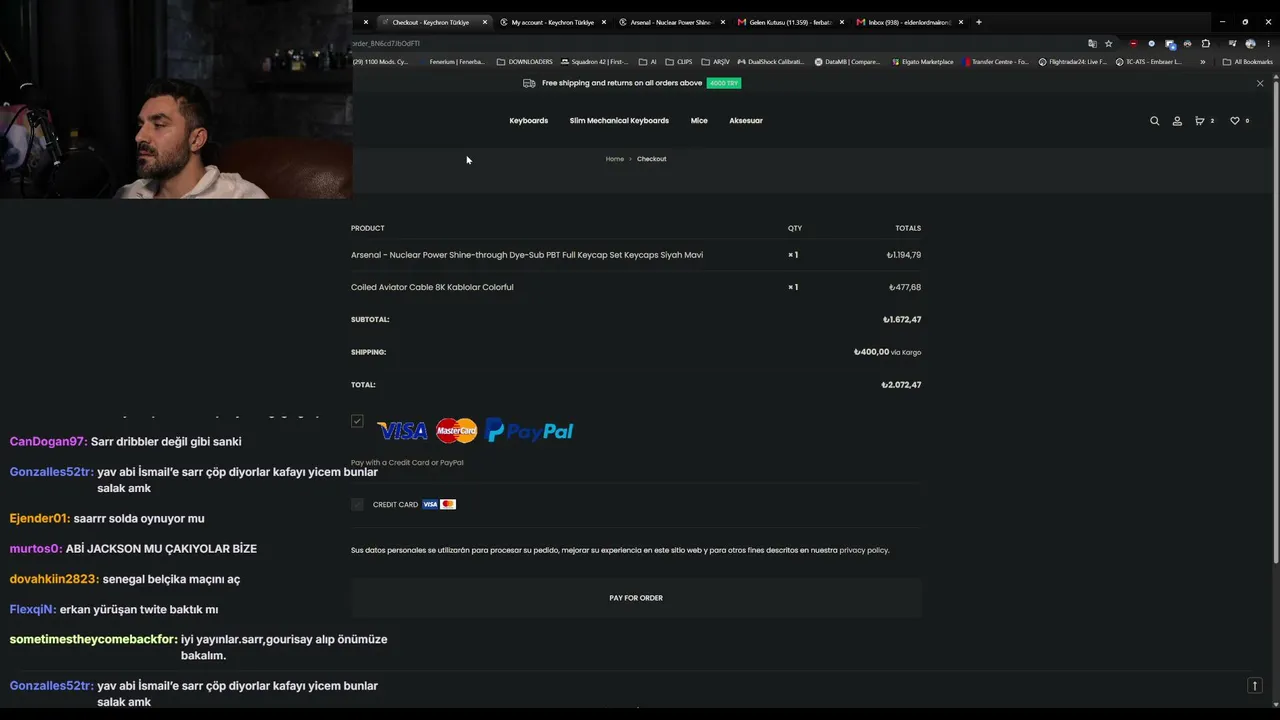The image size is (1280, 720).
Task: Open the ARŞİV bookmark folder
Action: click(x=716, y=62)
